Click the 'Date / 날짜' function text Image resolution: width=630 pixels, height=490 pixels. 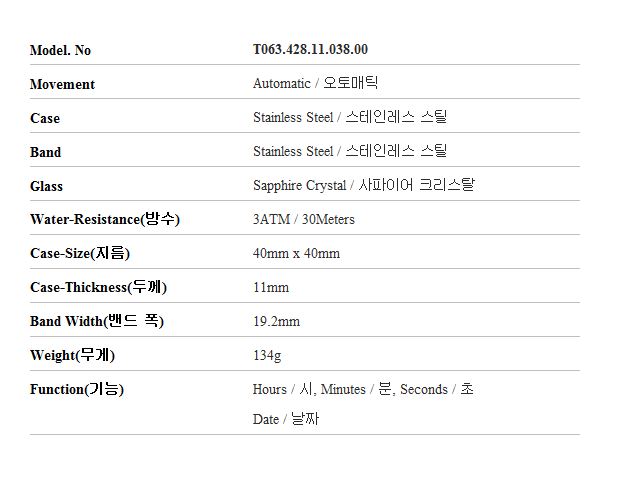(286, 419)
